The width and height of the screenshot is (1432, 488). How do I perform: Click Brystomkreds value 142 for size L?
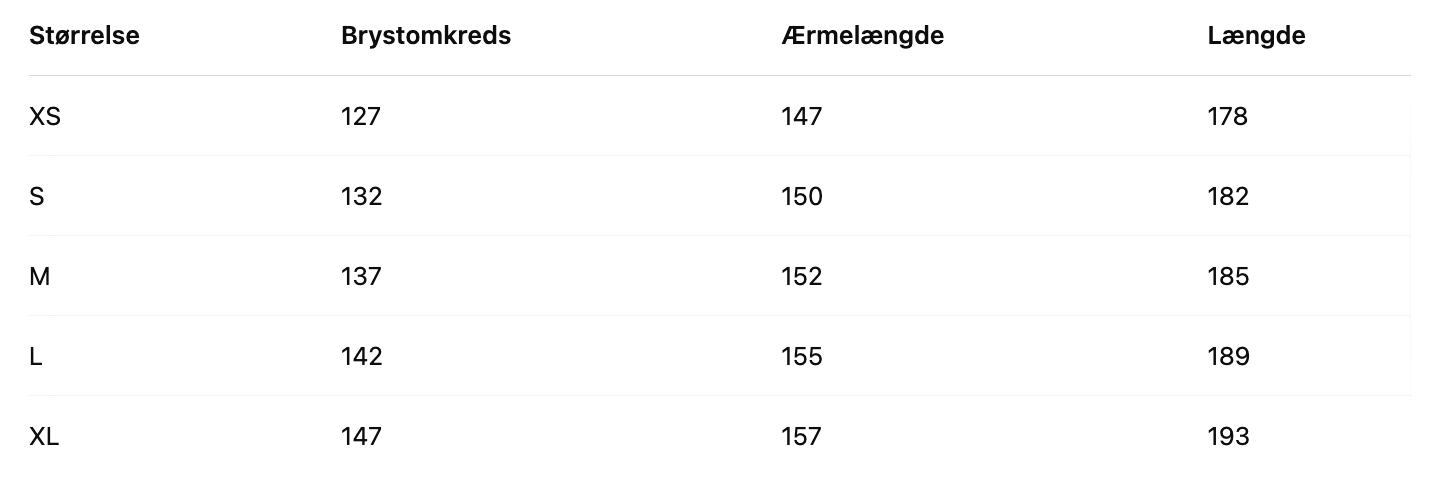point(361,357)
